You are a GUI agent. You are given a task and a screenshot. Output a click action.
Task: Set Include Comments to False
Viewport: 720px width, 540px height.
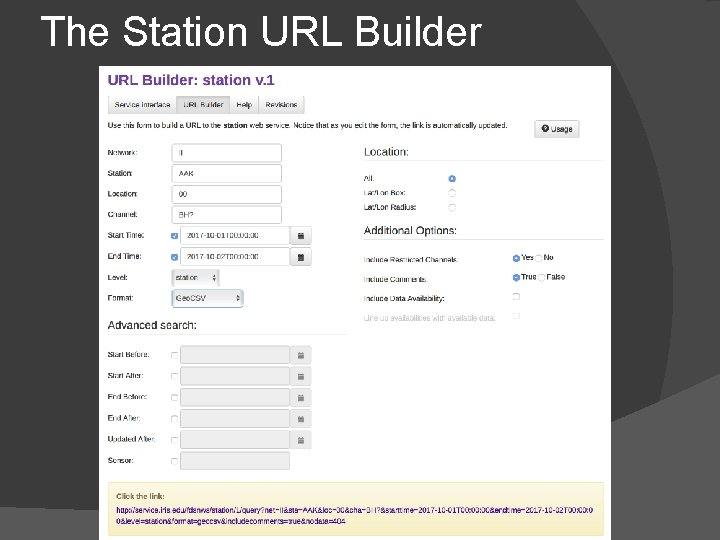click(542, 277)
